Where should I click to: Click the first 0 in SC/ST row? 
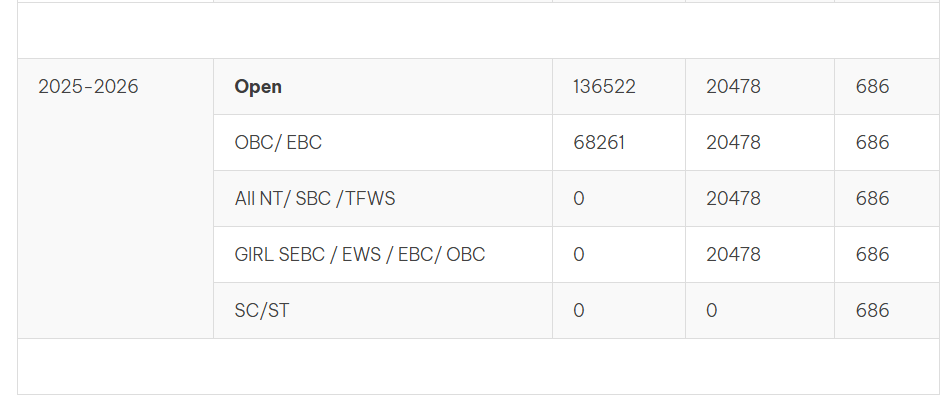579,311
